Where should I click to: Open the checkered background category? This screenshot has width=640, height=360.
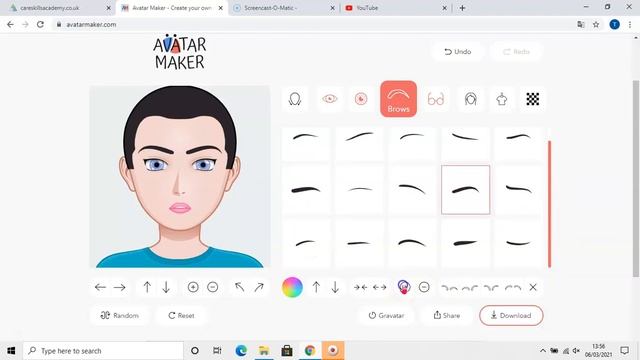click(x=532, y=99)
